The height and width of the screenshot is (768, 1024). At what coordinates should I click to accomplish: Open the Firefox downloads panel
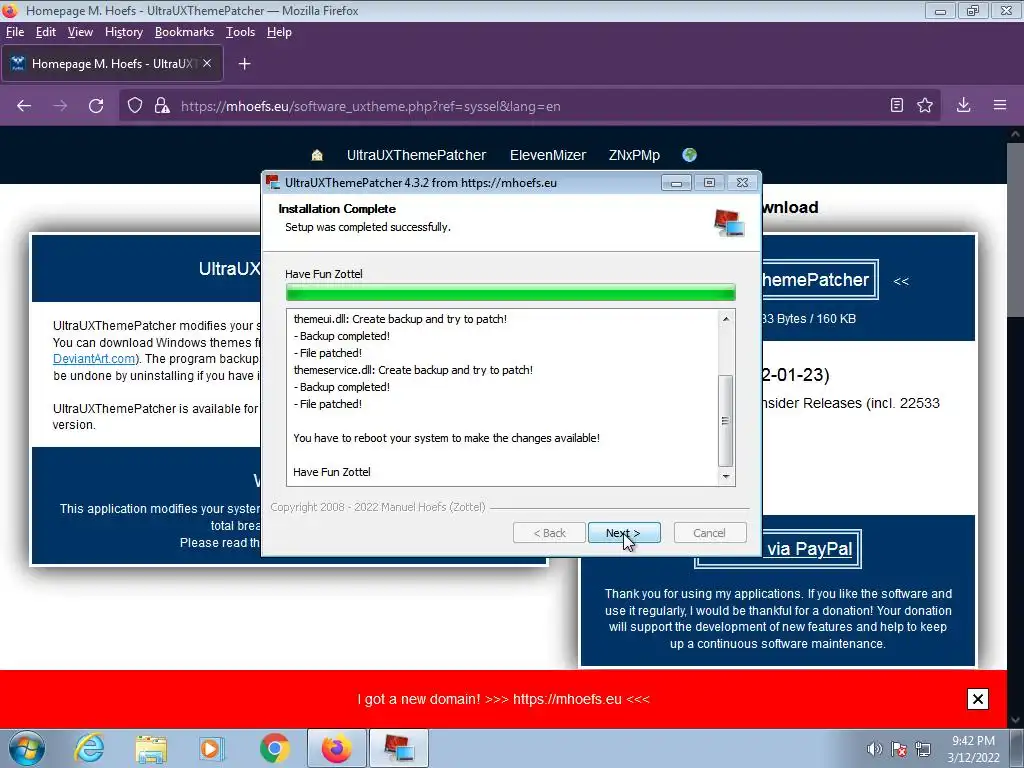point(963,105)
